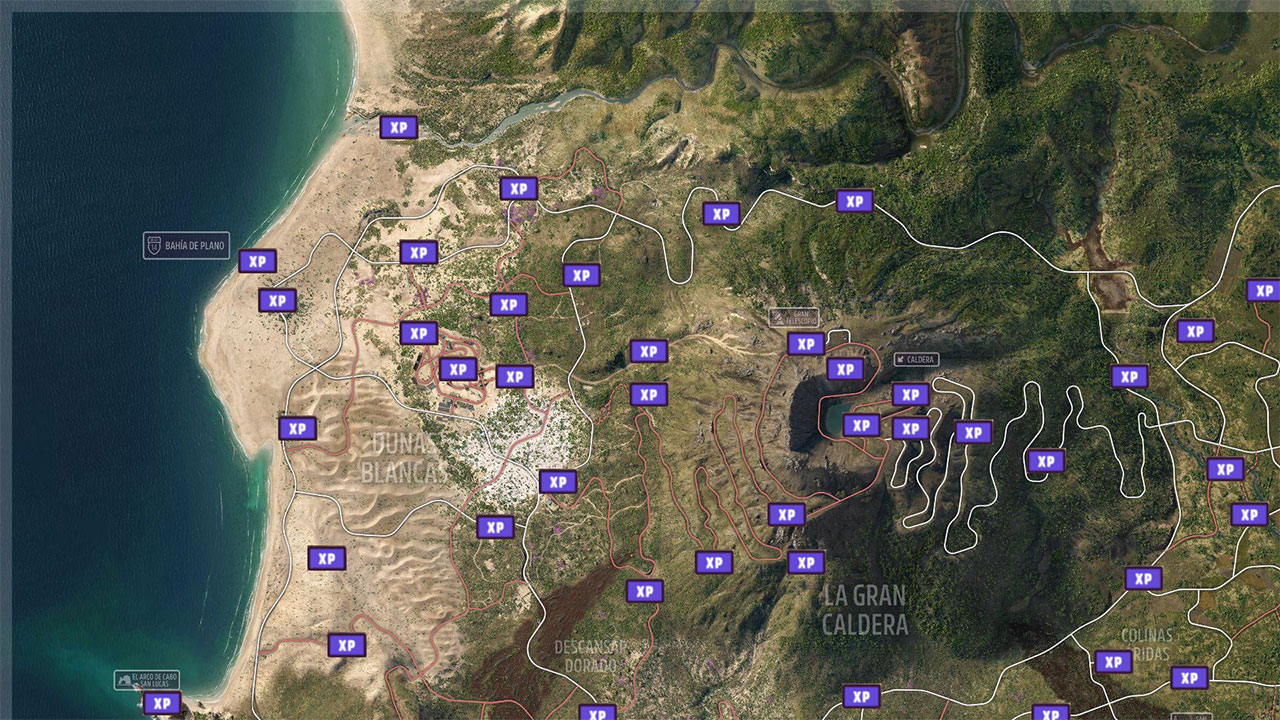Click XP marker directly below Gran Telescopio label
This screenshot has width=1280, height=720.
(806, 344)
